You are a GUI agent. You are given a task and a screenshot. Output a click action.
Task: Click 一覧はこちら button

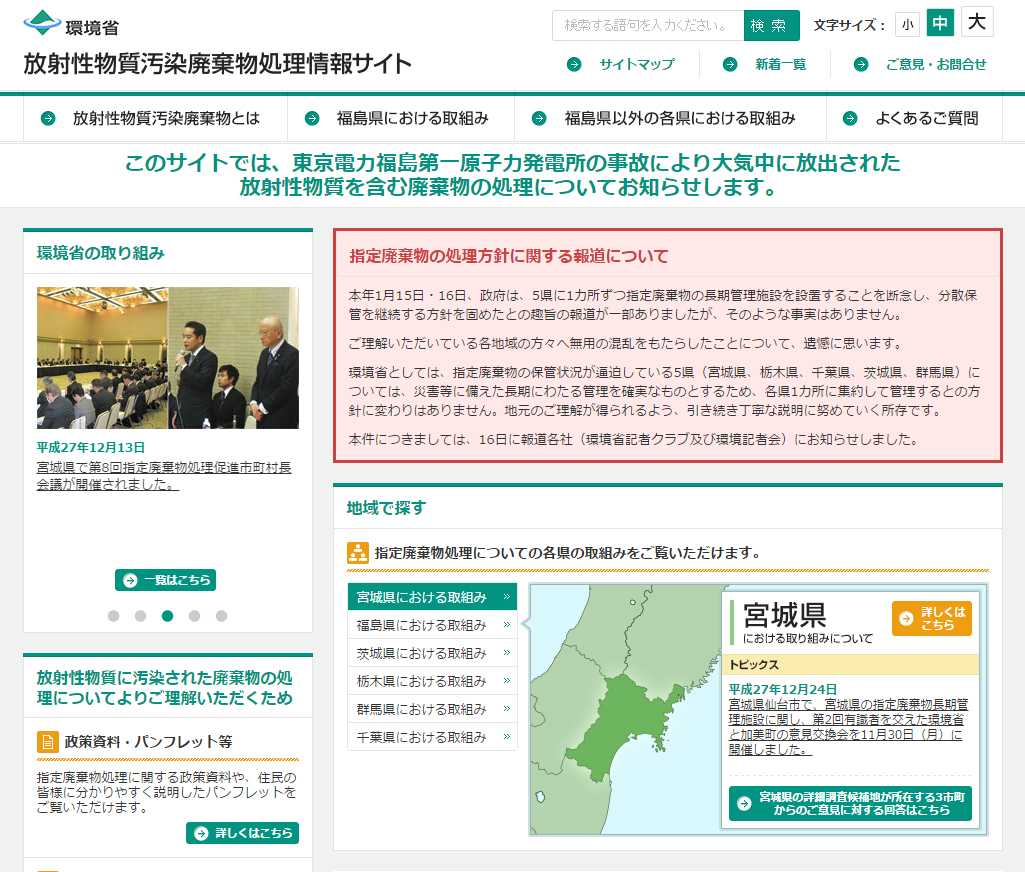pyautogui.click(x=165, y=580)
